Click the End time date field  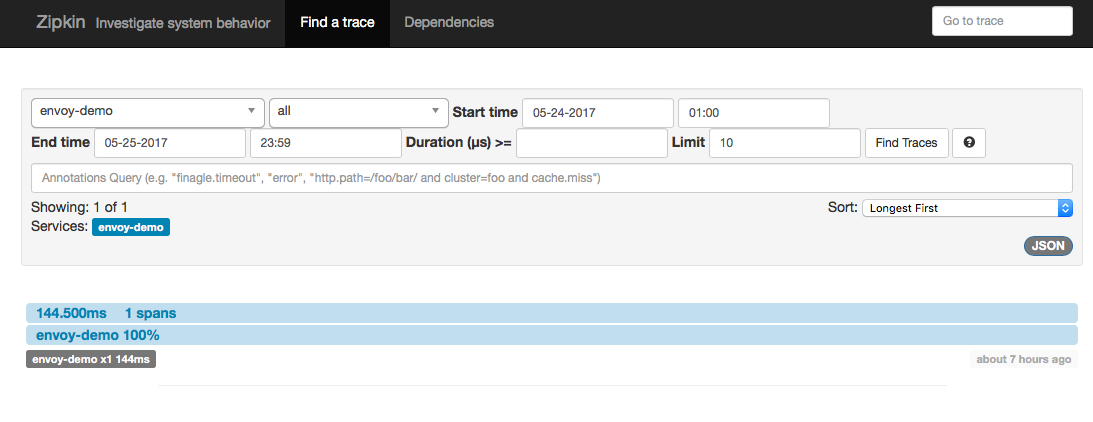[170, 143]
